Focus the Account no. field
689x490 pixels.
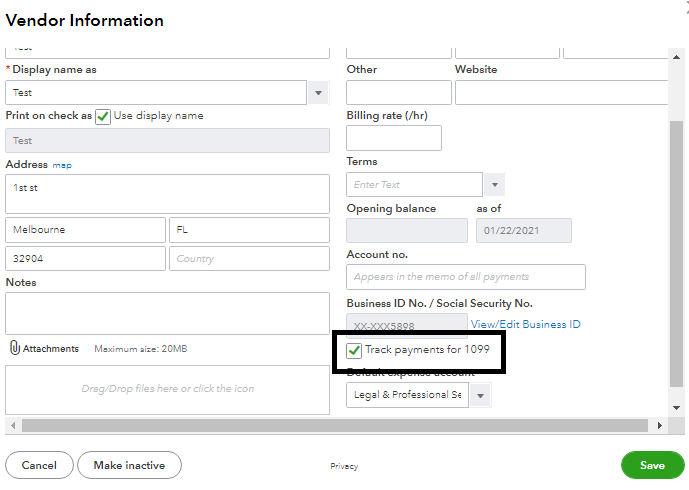click(x=466, y=277)
